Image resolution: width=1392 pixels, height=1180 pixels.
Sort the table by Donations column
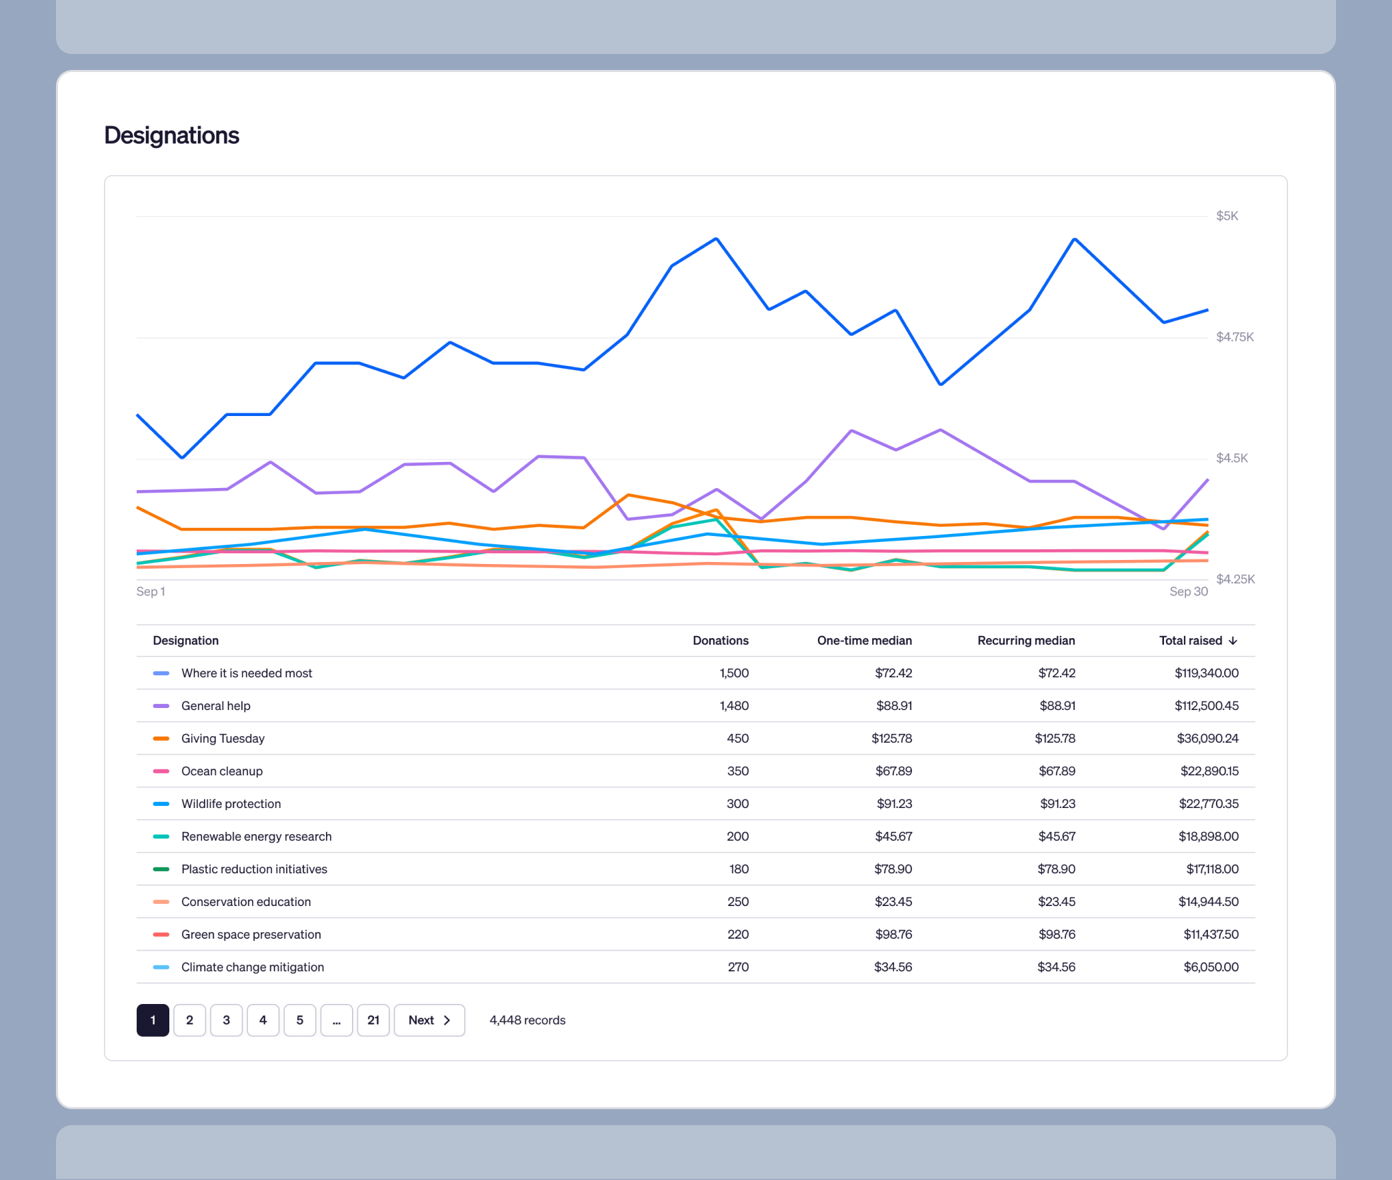(x=720, y=640)
